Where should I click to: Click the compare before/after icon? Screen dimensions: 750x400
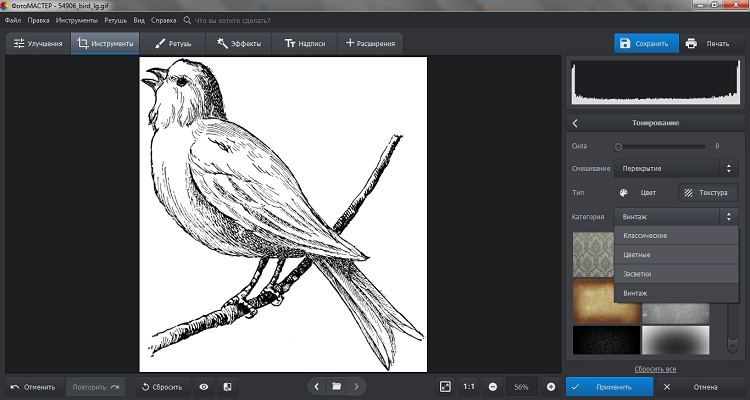click(227, 386)
